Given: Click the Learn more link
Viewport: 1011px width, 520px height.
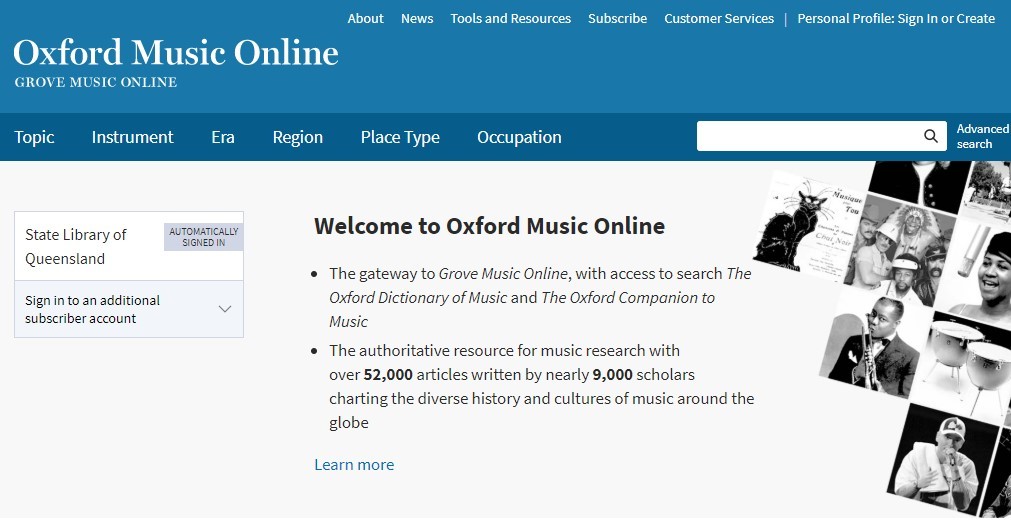Looking at the screenshot, I should tap(354, 465).
